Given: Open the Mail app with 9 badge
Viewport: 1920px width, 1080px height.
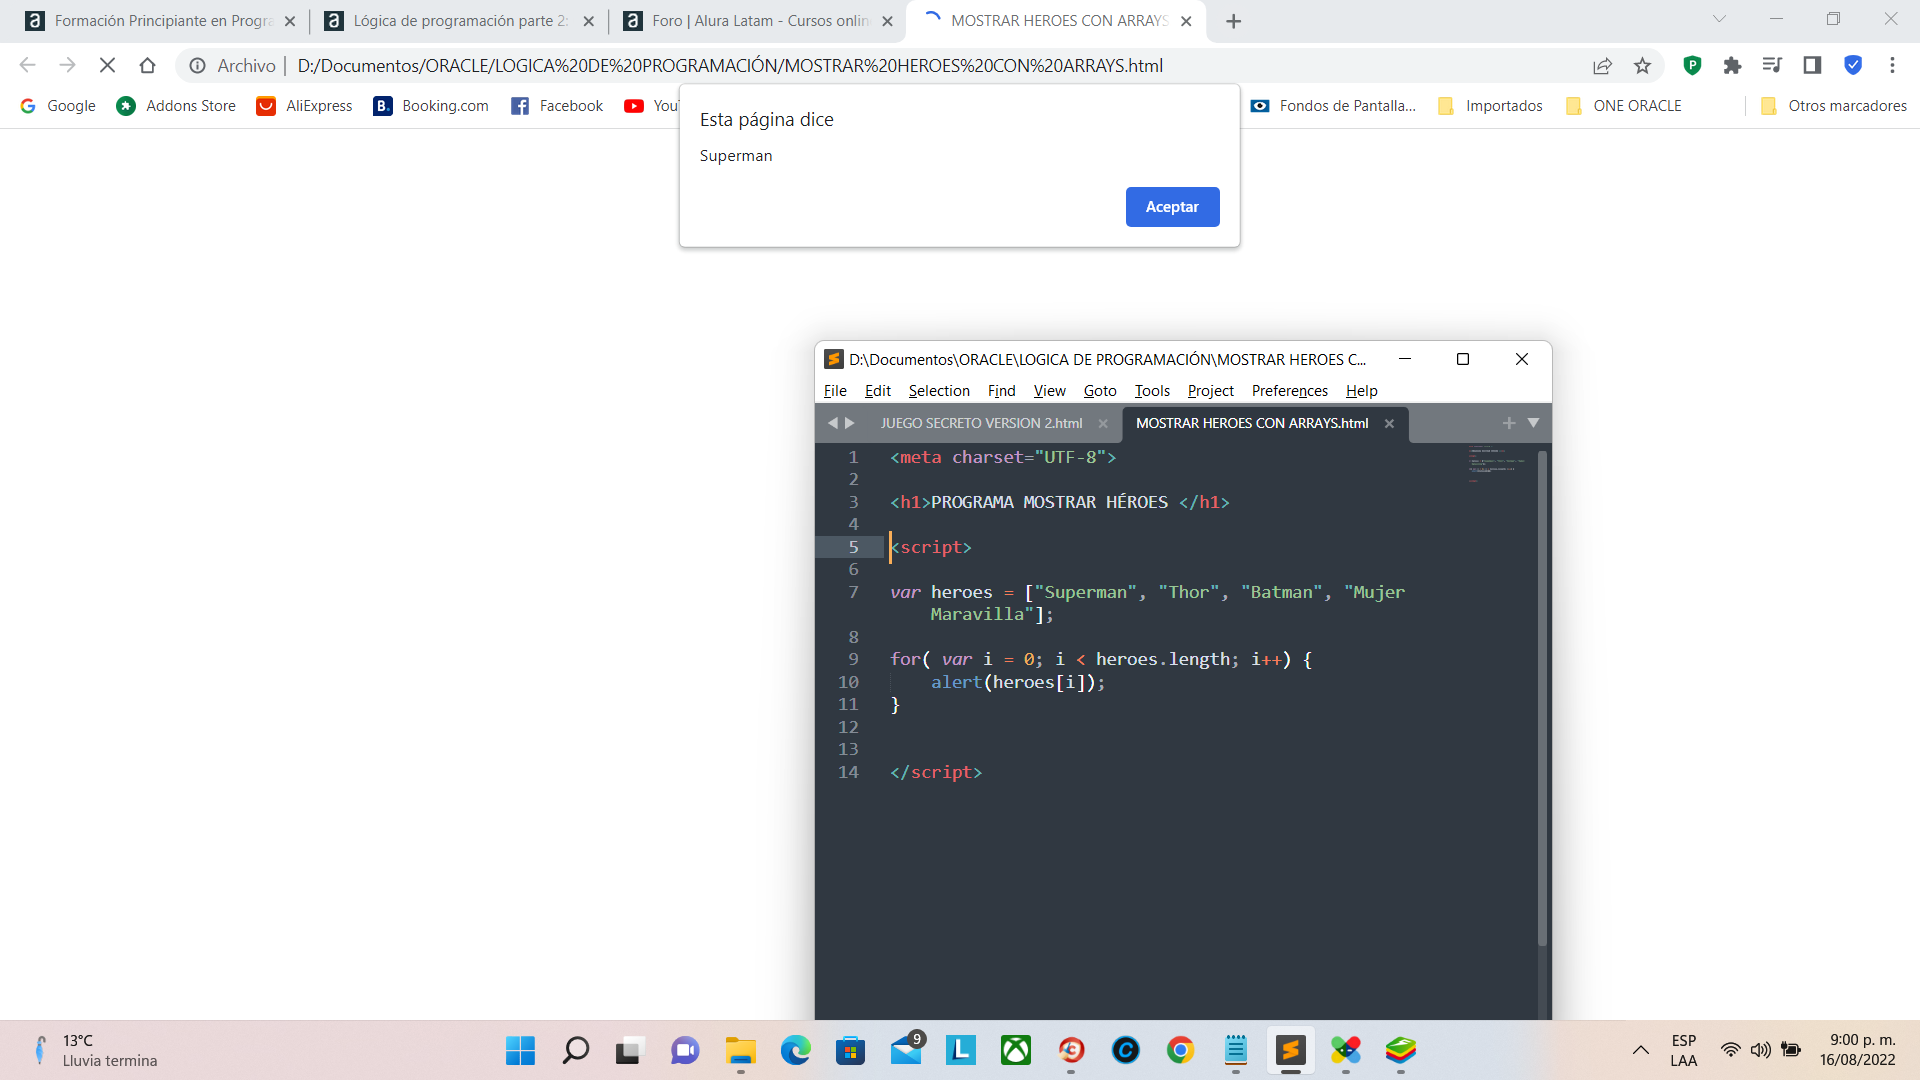Looking at the screenshot, I should 906,1050.
